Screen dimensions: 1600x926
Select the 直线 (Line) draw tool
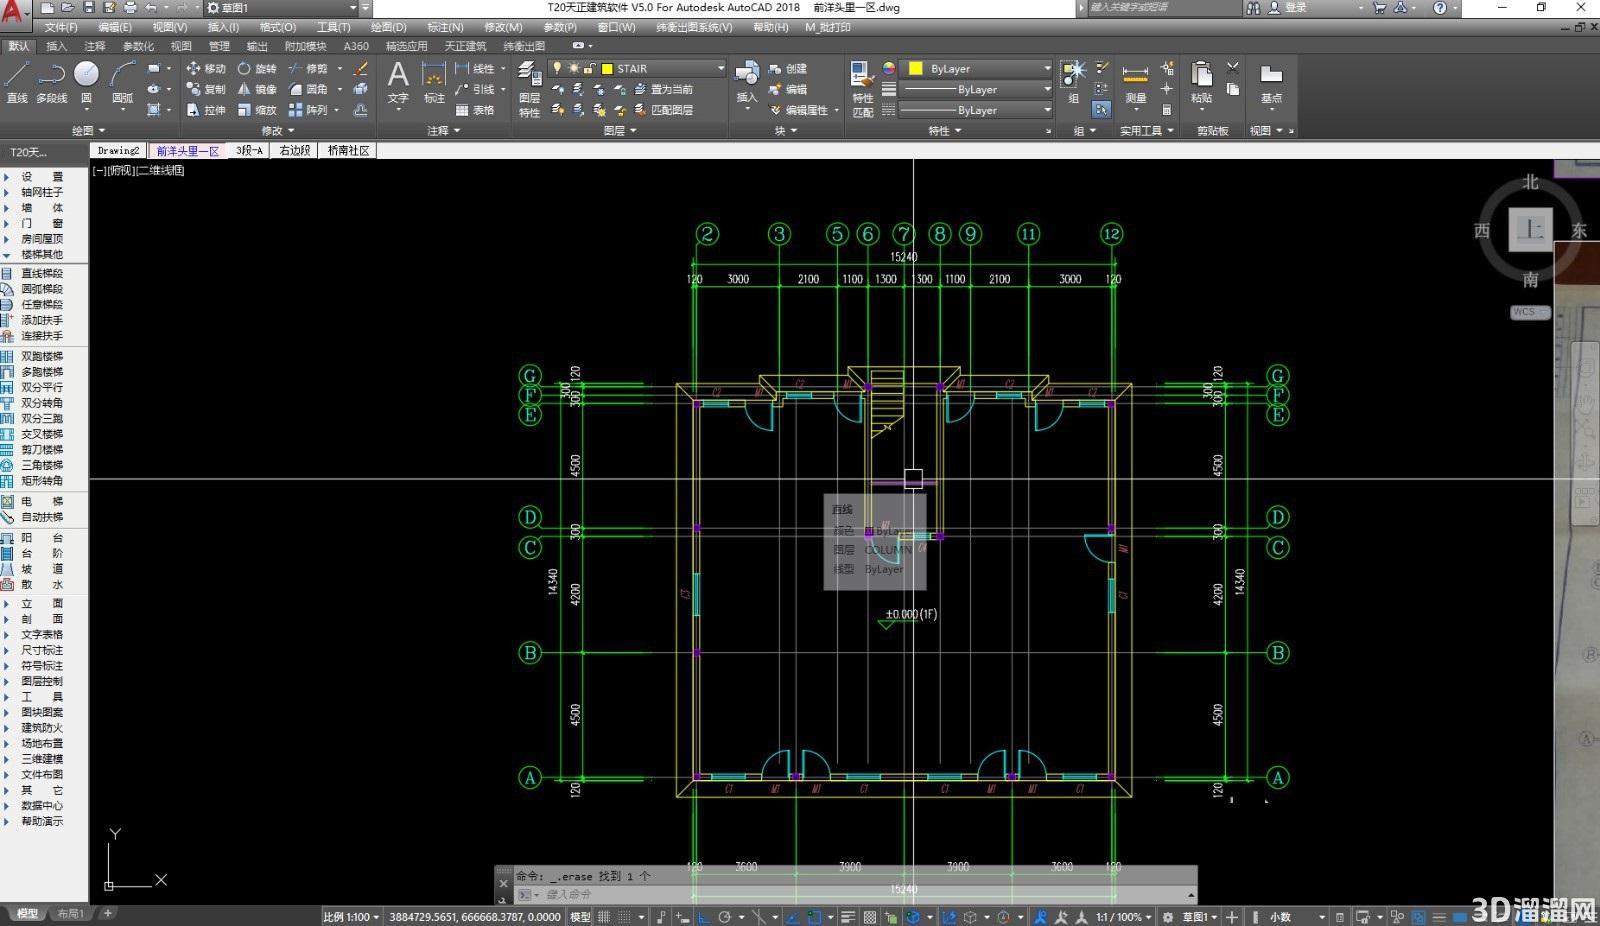pyautogui.click(x=17, y=82)
